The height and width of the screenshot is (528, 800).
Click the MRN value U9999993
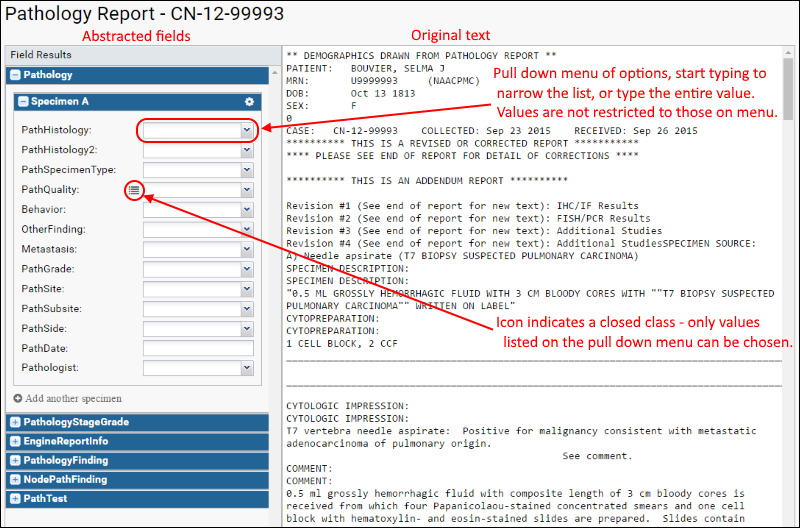[x=374, y=81]
